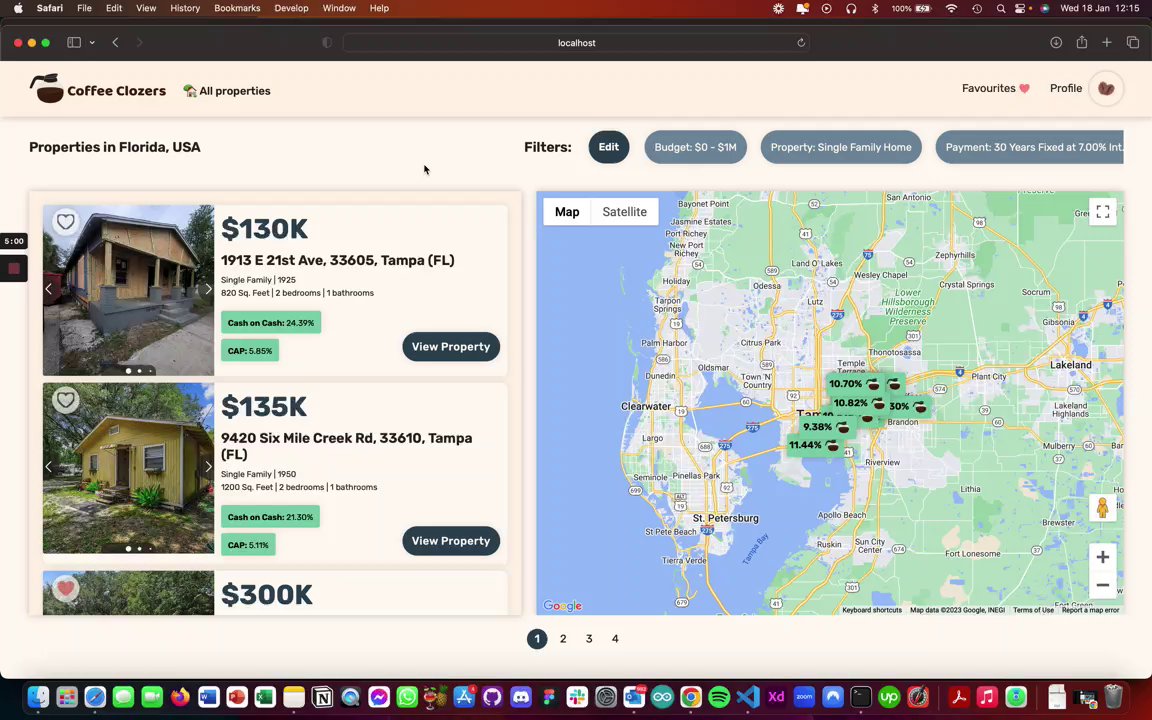This screenshot has height=720, width=1152.
Task: Unfavourite the $300K property with the red heart
Action: [65, 588]
